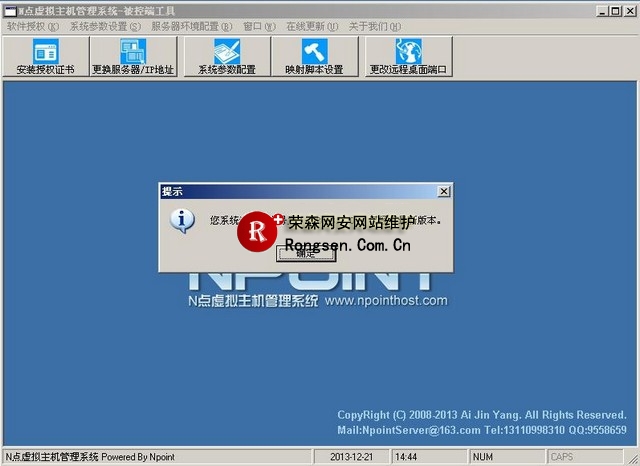Open 系统参数配置 from the toolbar
The image size is (640, 466).
tap(226, 52)
